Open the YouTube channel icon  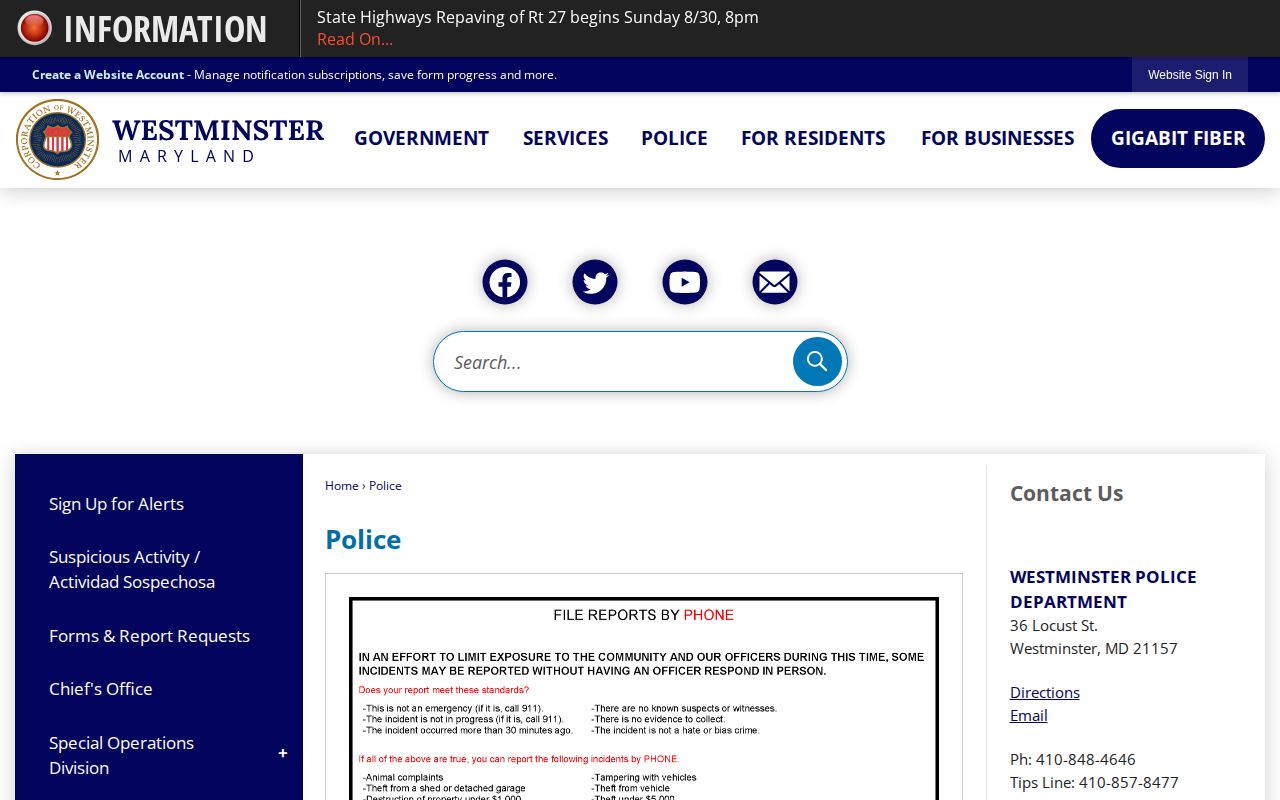pos(685,282)
